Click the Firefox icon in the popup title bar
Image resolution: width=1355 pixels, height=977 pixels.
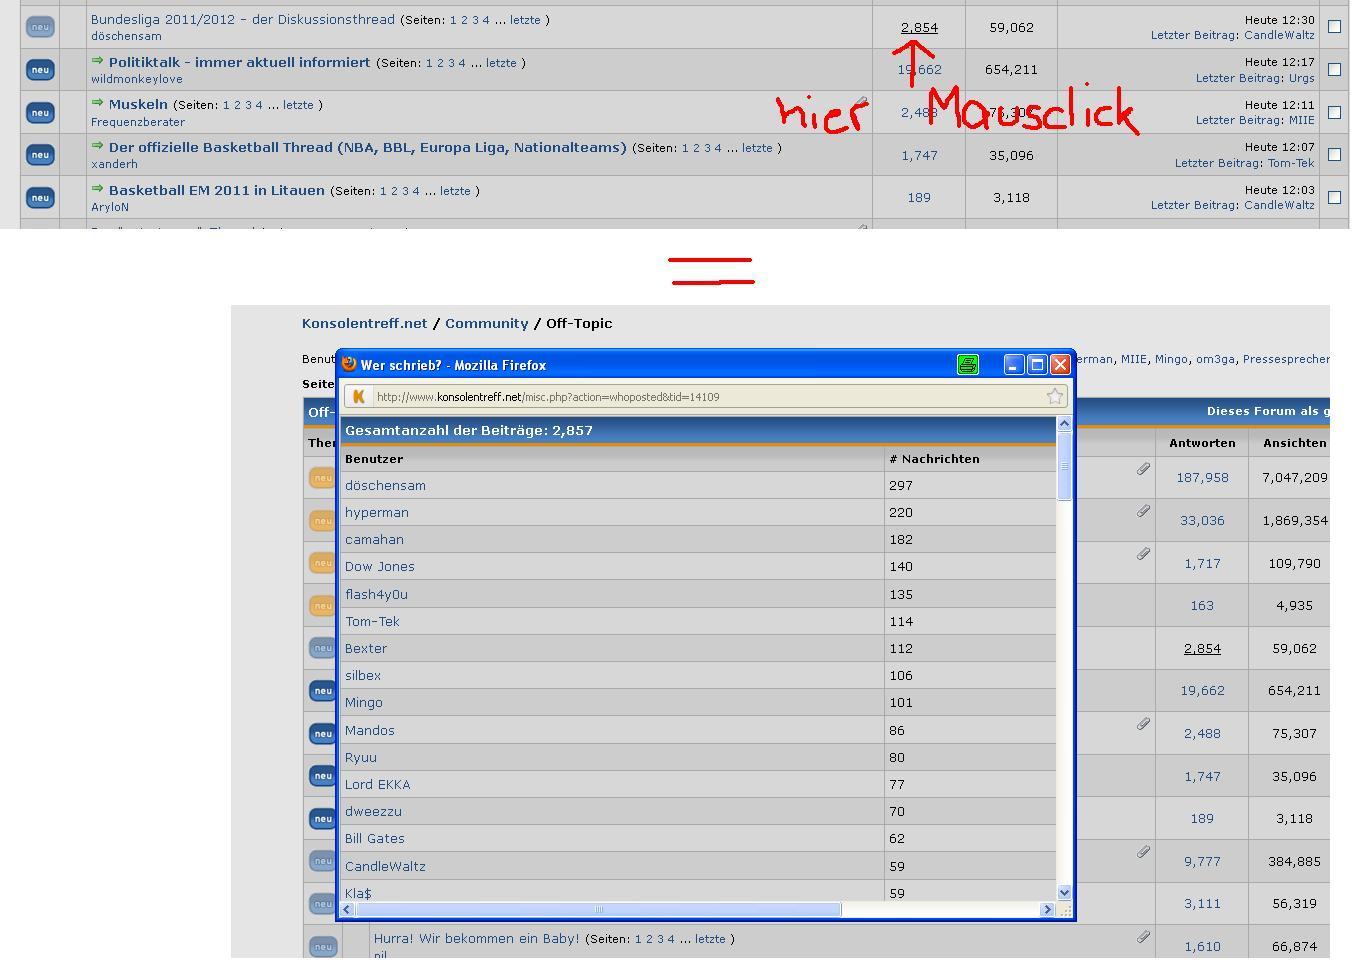point(349,364)
